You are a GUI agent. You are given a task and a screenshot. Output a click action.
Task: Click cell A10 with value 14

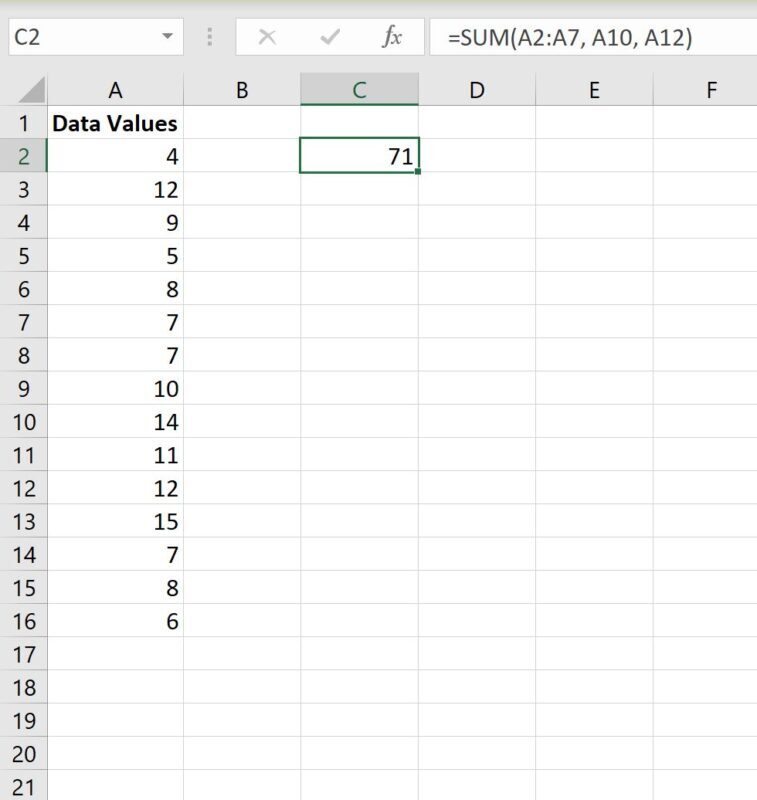pos(115,422)
